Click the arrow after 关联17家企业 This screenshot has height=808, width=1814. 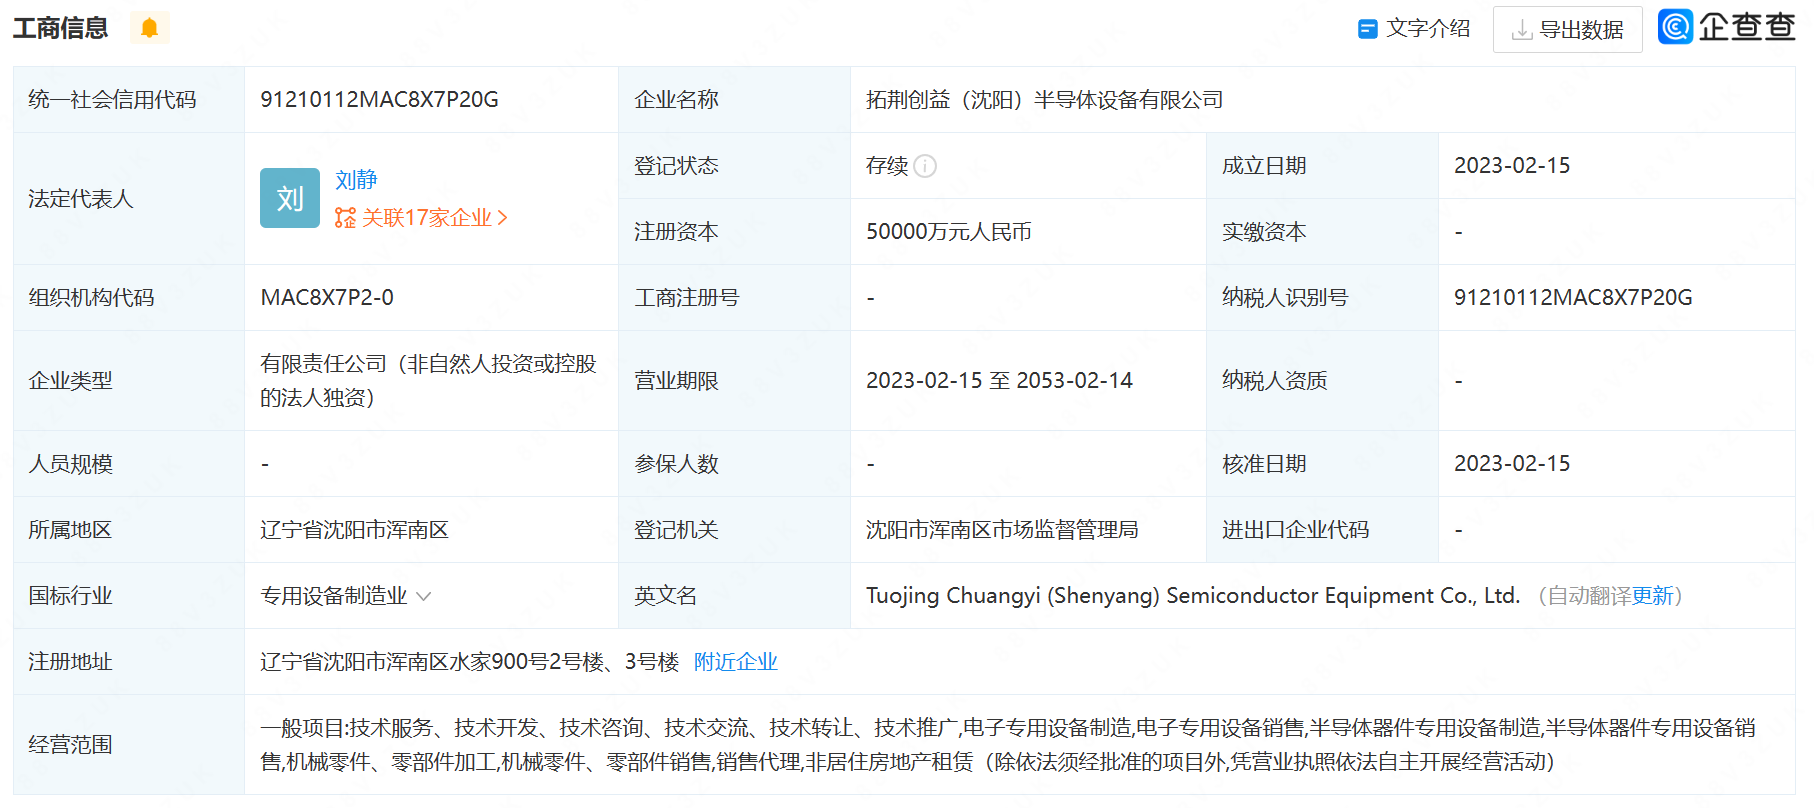pyautogui.click(x=502, y=218)
